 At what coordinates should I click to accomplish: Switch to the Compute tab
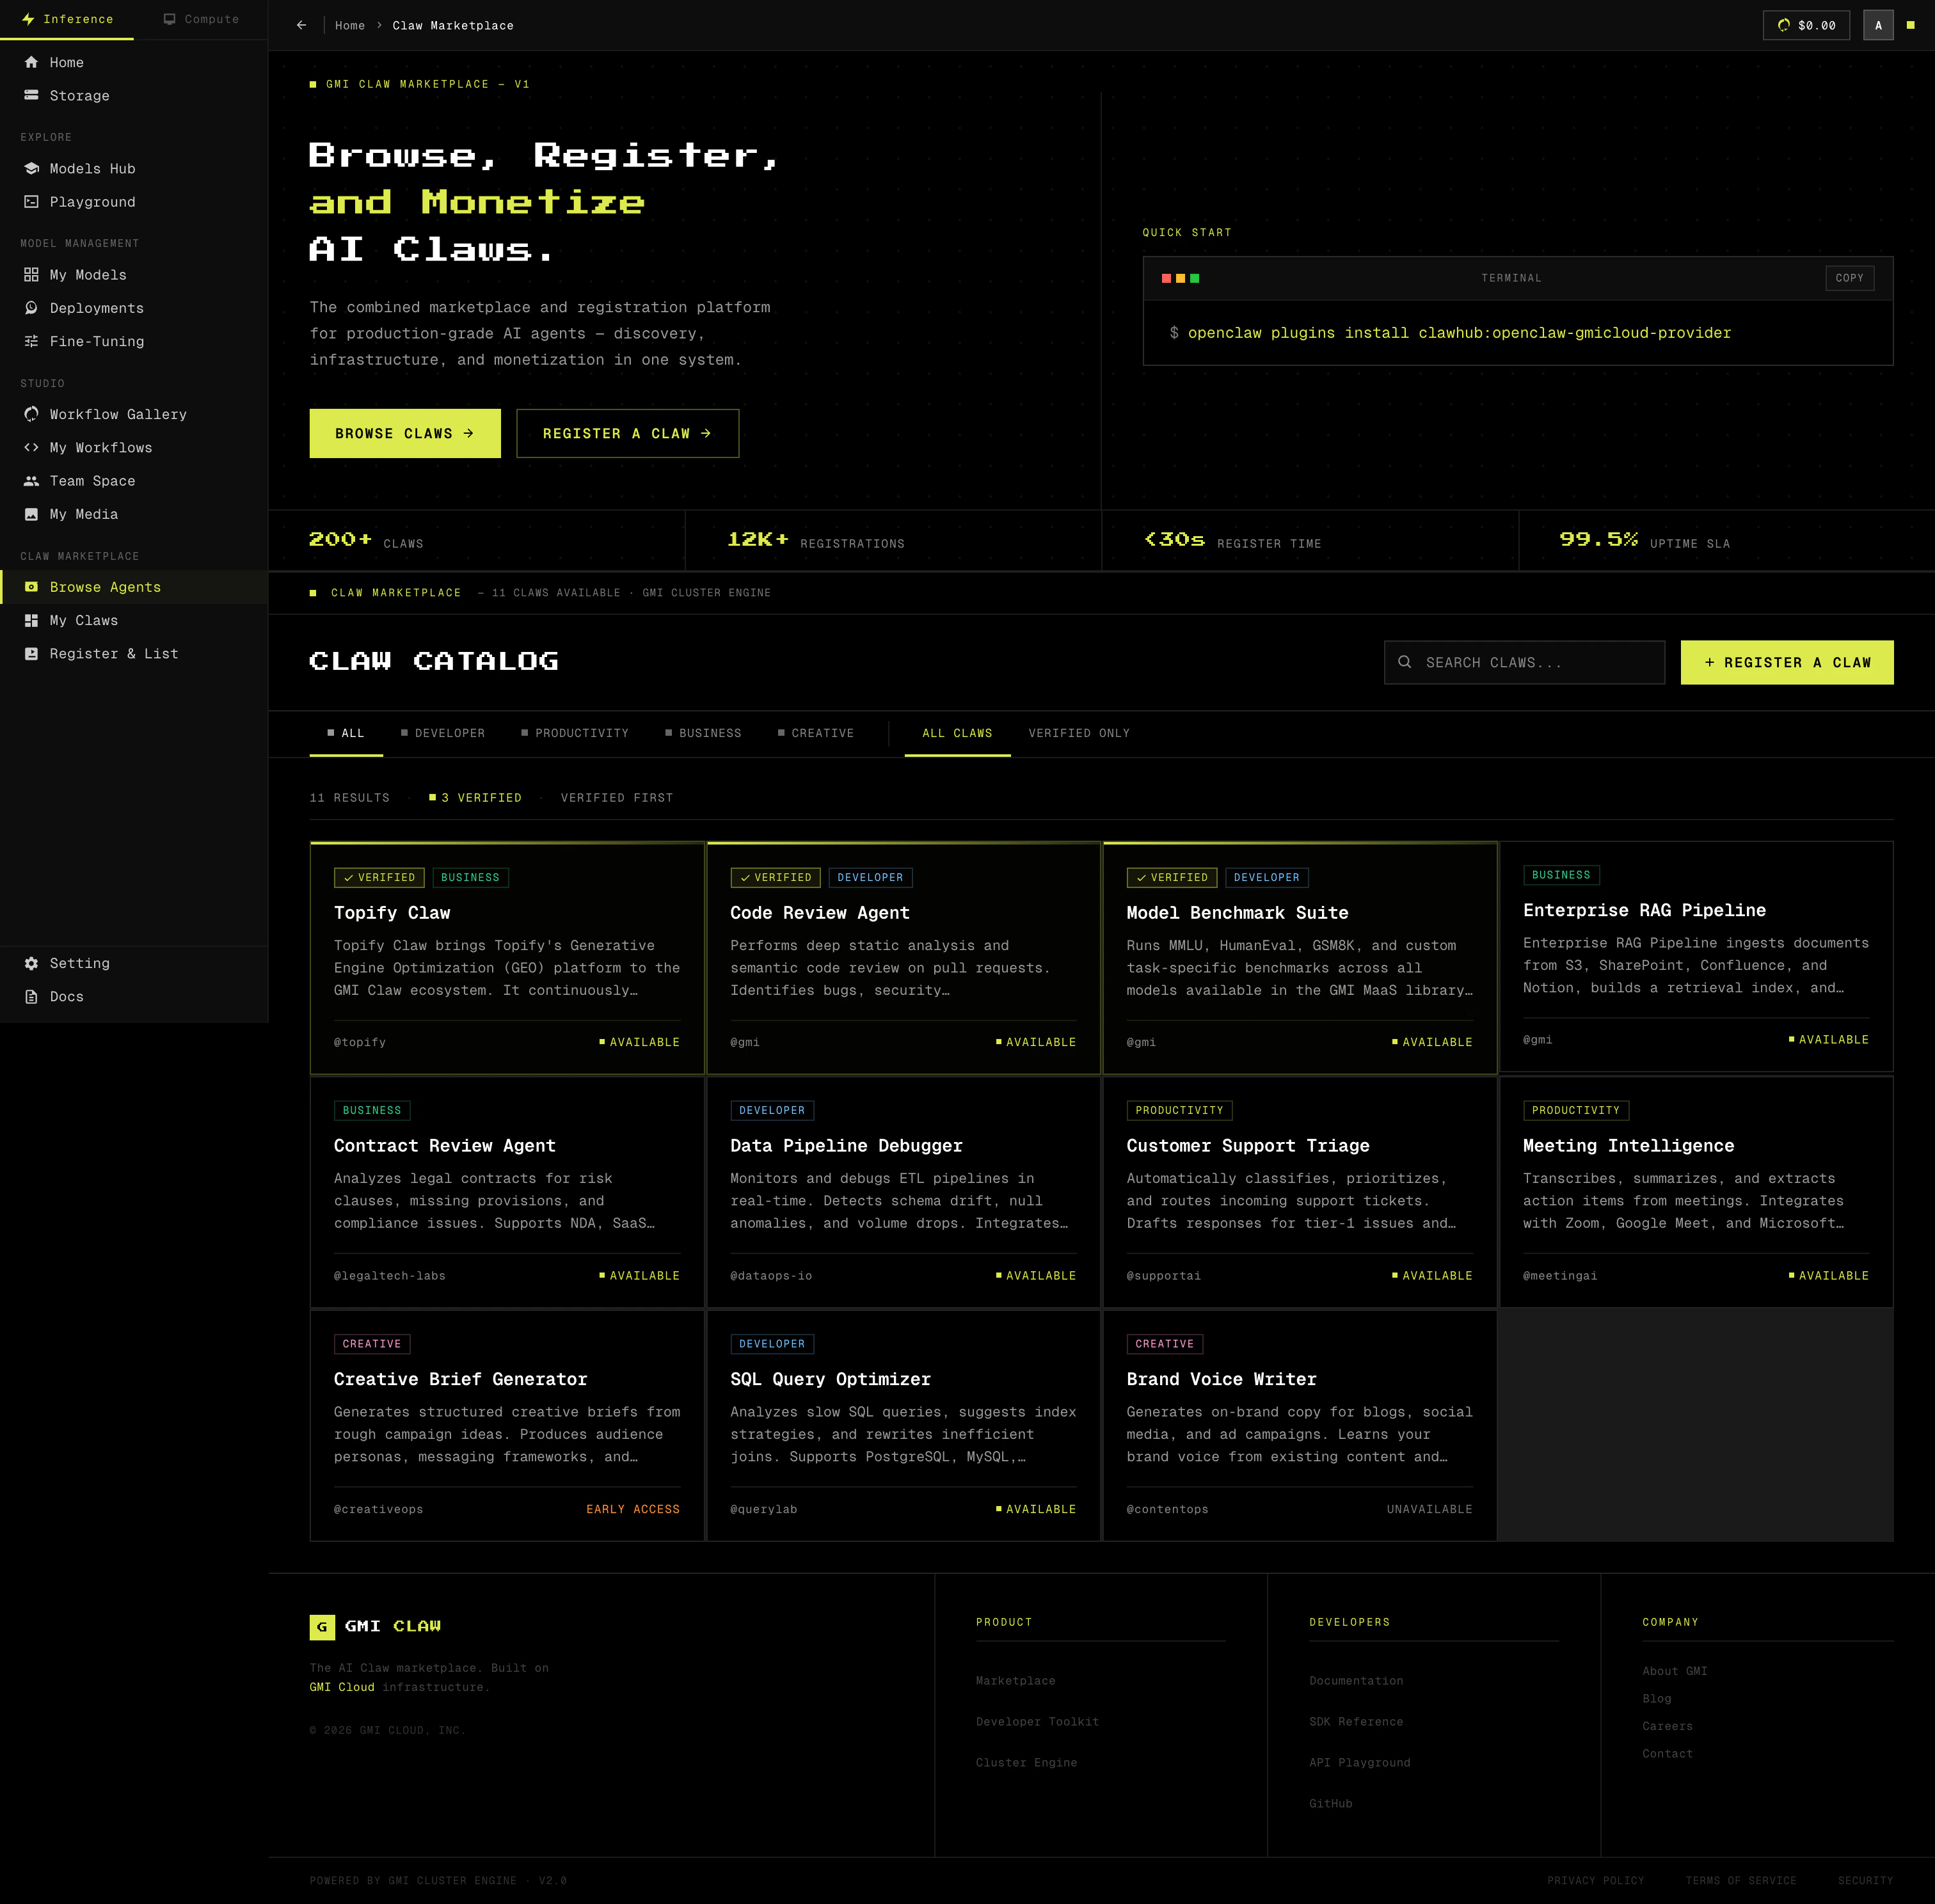(201, 19)
